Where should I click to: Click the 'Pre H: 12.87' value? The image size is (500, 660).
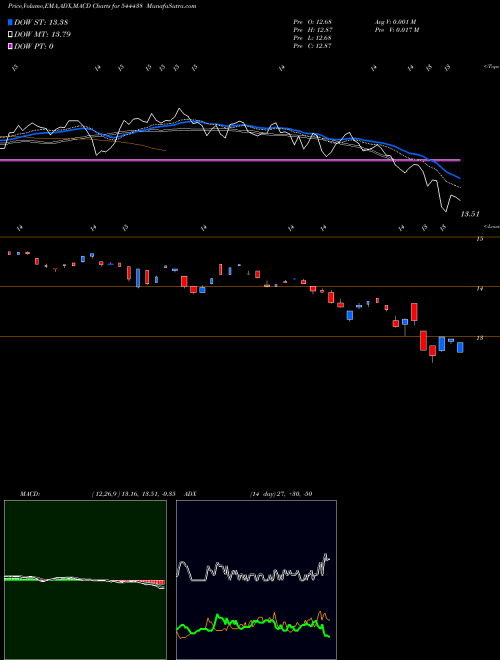point(313,30)
